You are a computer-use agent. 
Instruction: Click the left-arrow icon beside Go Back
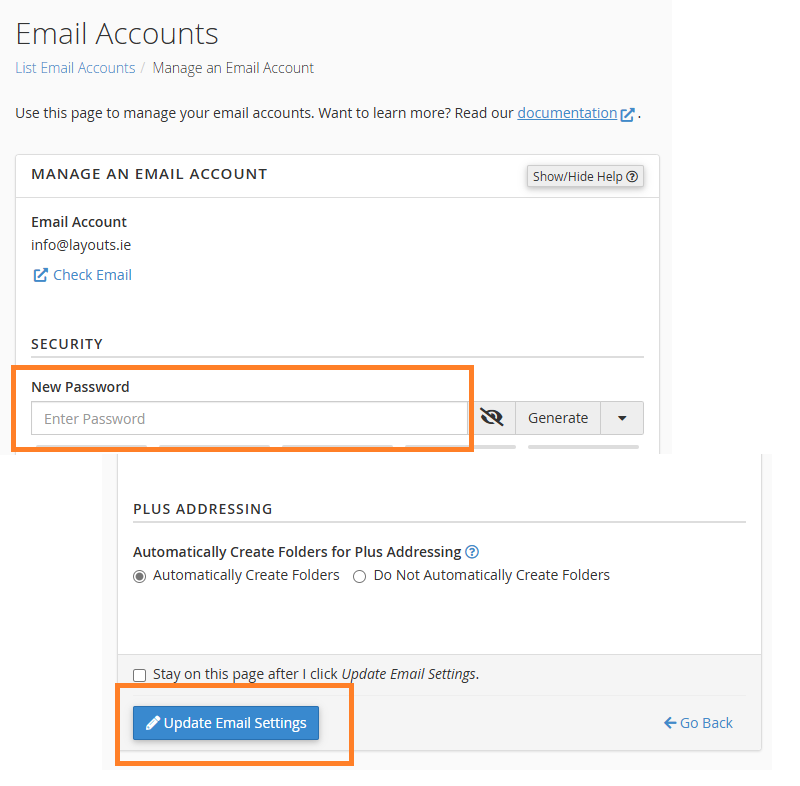[670, 723]
